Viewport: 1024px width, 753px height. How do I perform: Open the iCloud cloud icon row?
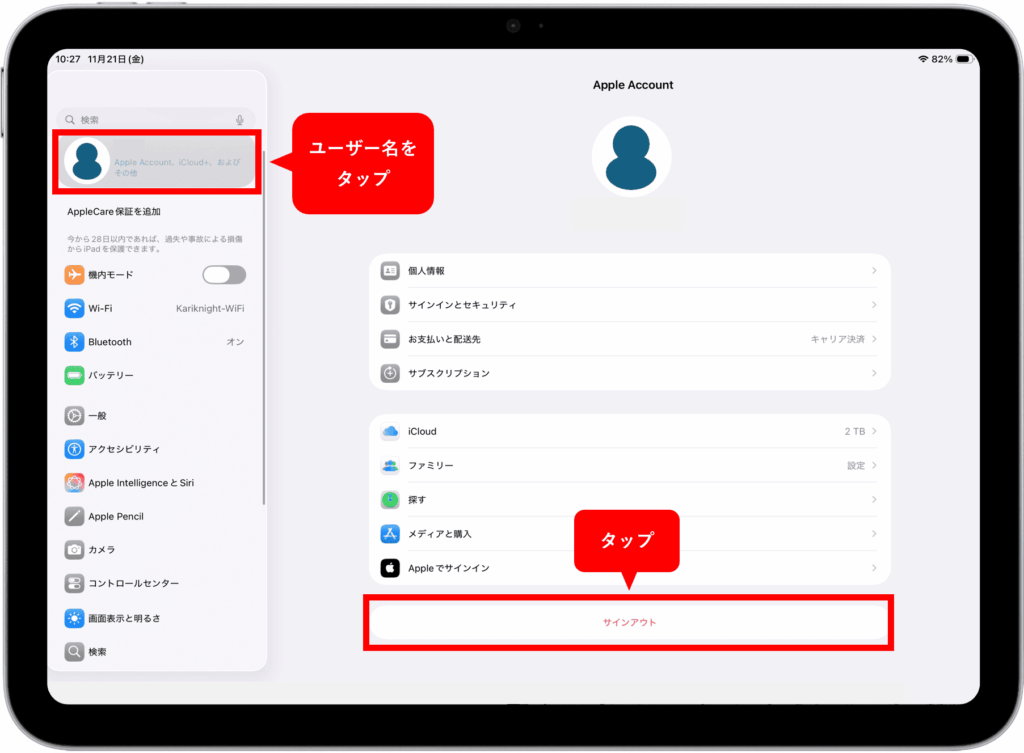pos(390,432)
